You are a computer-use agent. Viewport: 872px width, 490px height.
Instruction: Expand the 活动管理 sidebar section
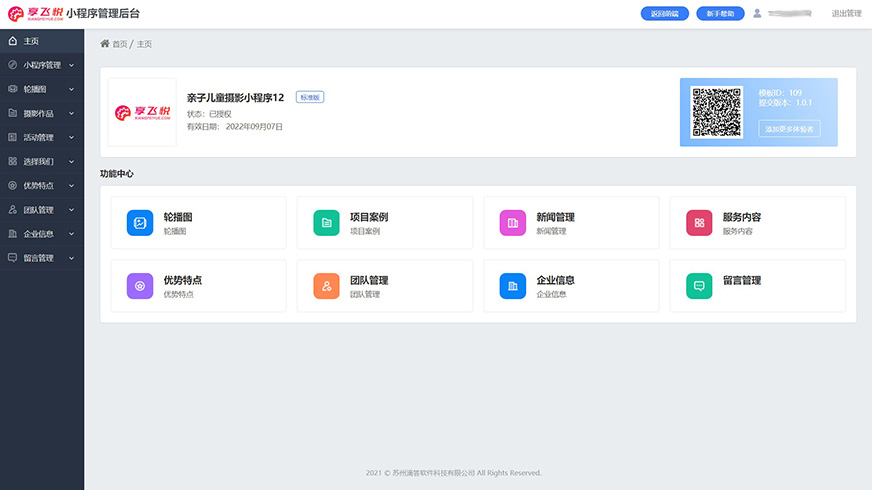(42, 137)
